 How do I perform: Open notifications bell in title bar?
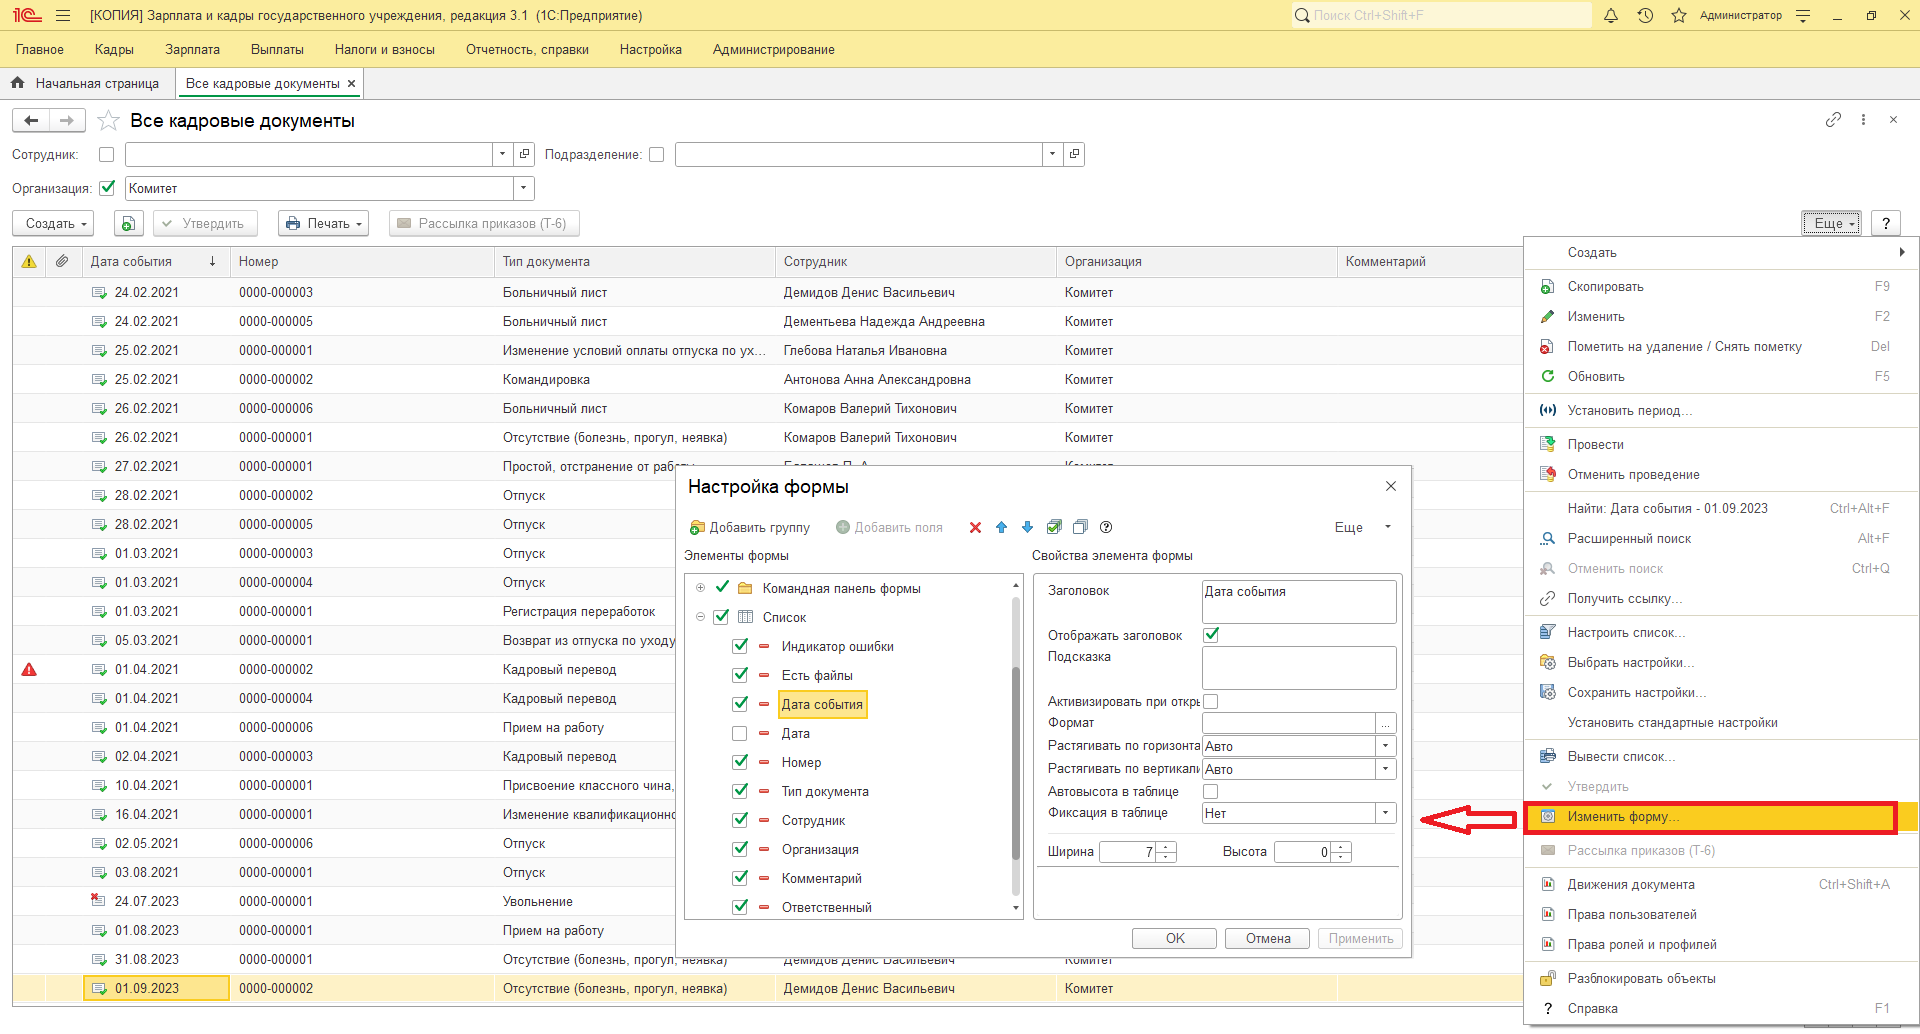[x=1611, y=16]
